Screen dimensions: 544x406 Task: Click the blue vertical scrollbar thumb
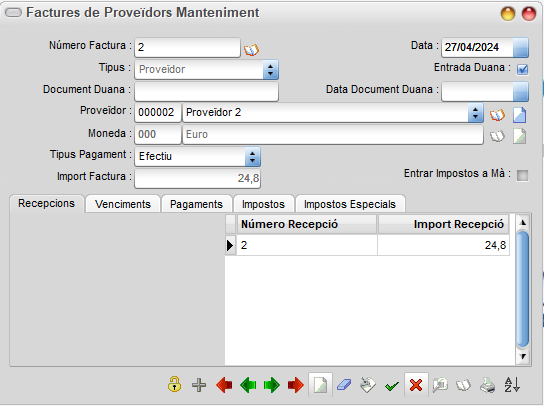(x=523, y=290)
